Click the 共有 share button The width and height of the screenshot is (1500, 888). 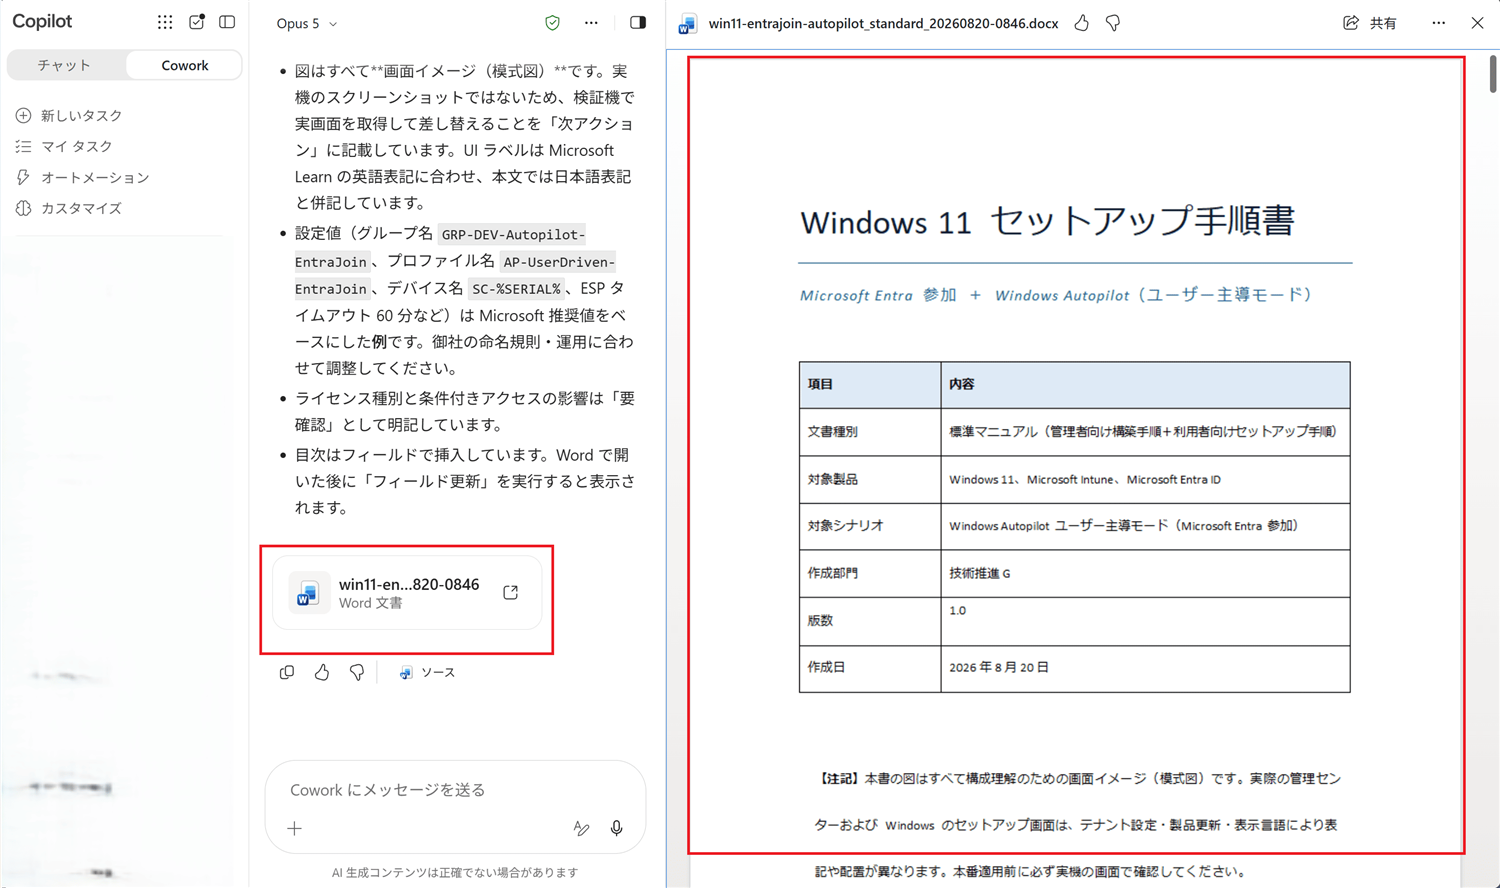[x=1370, y=22]
